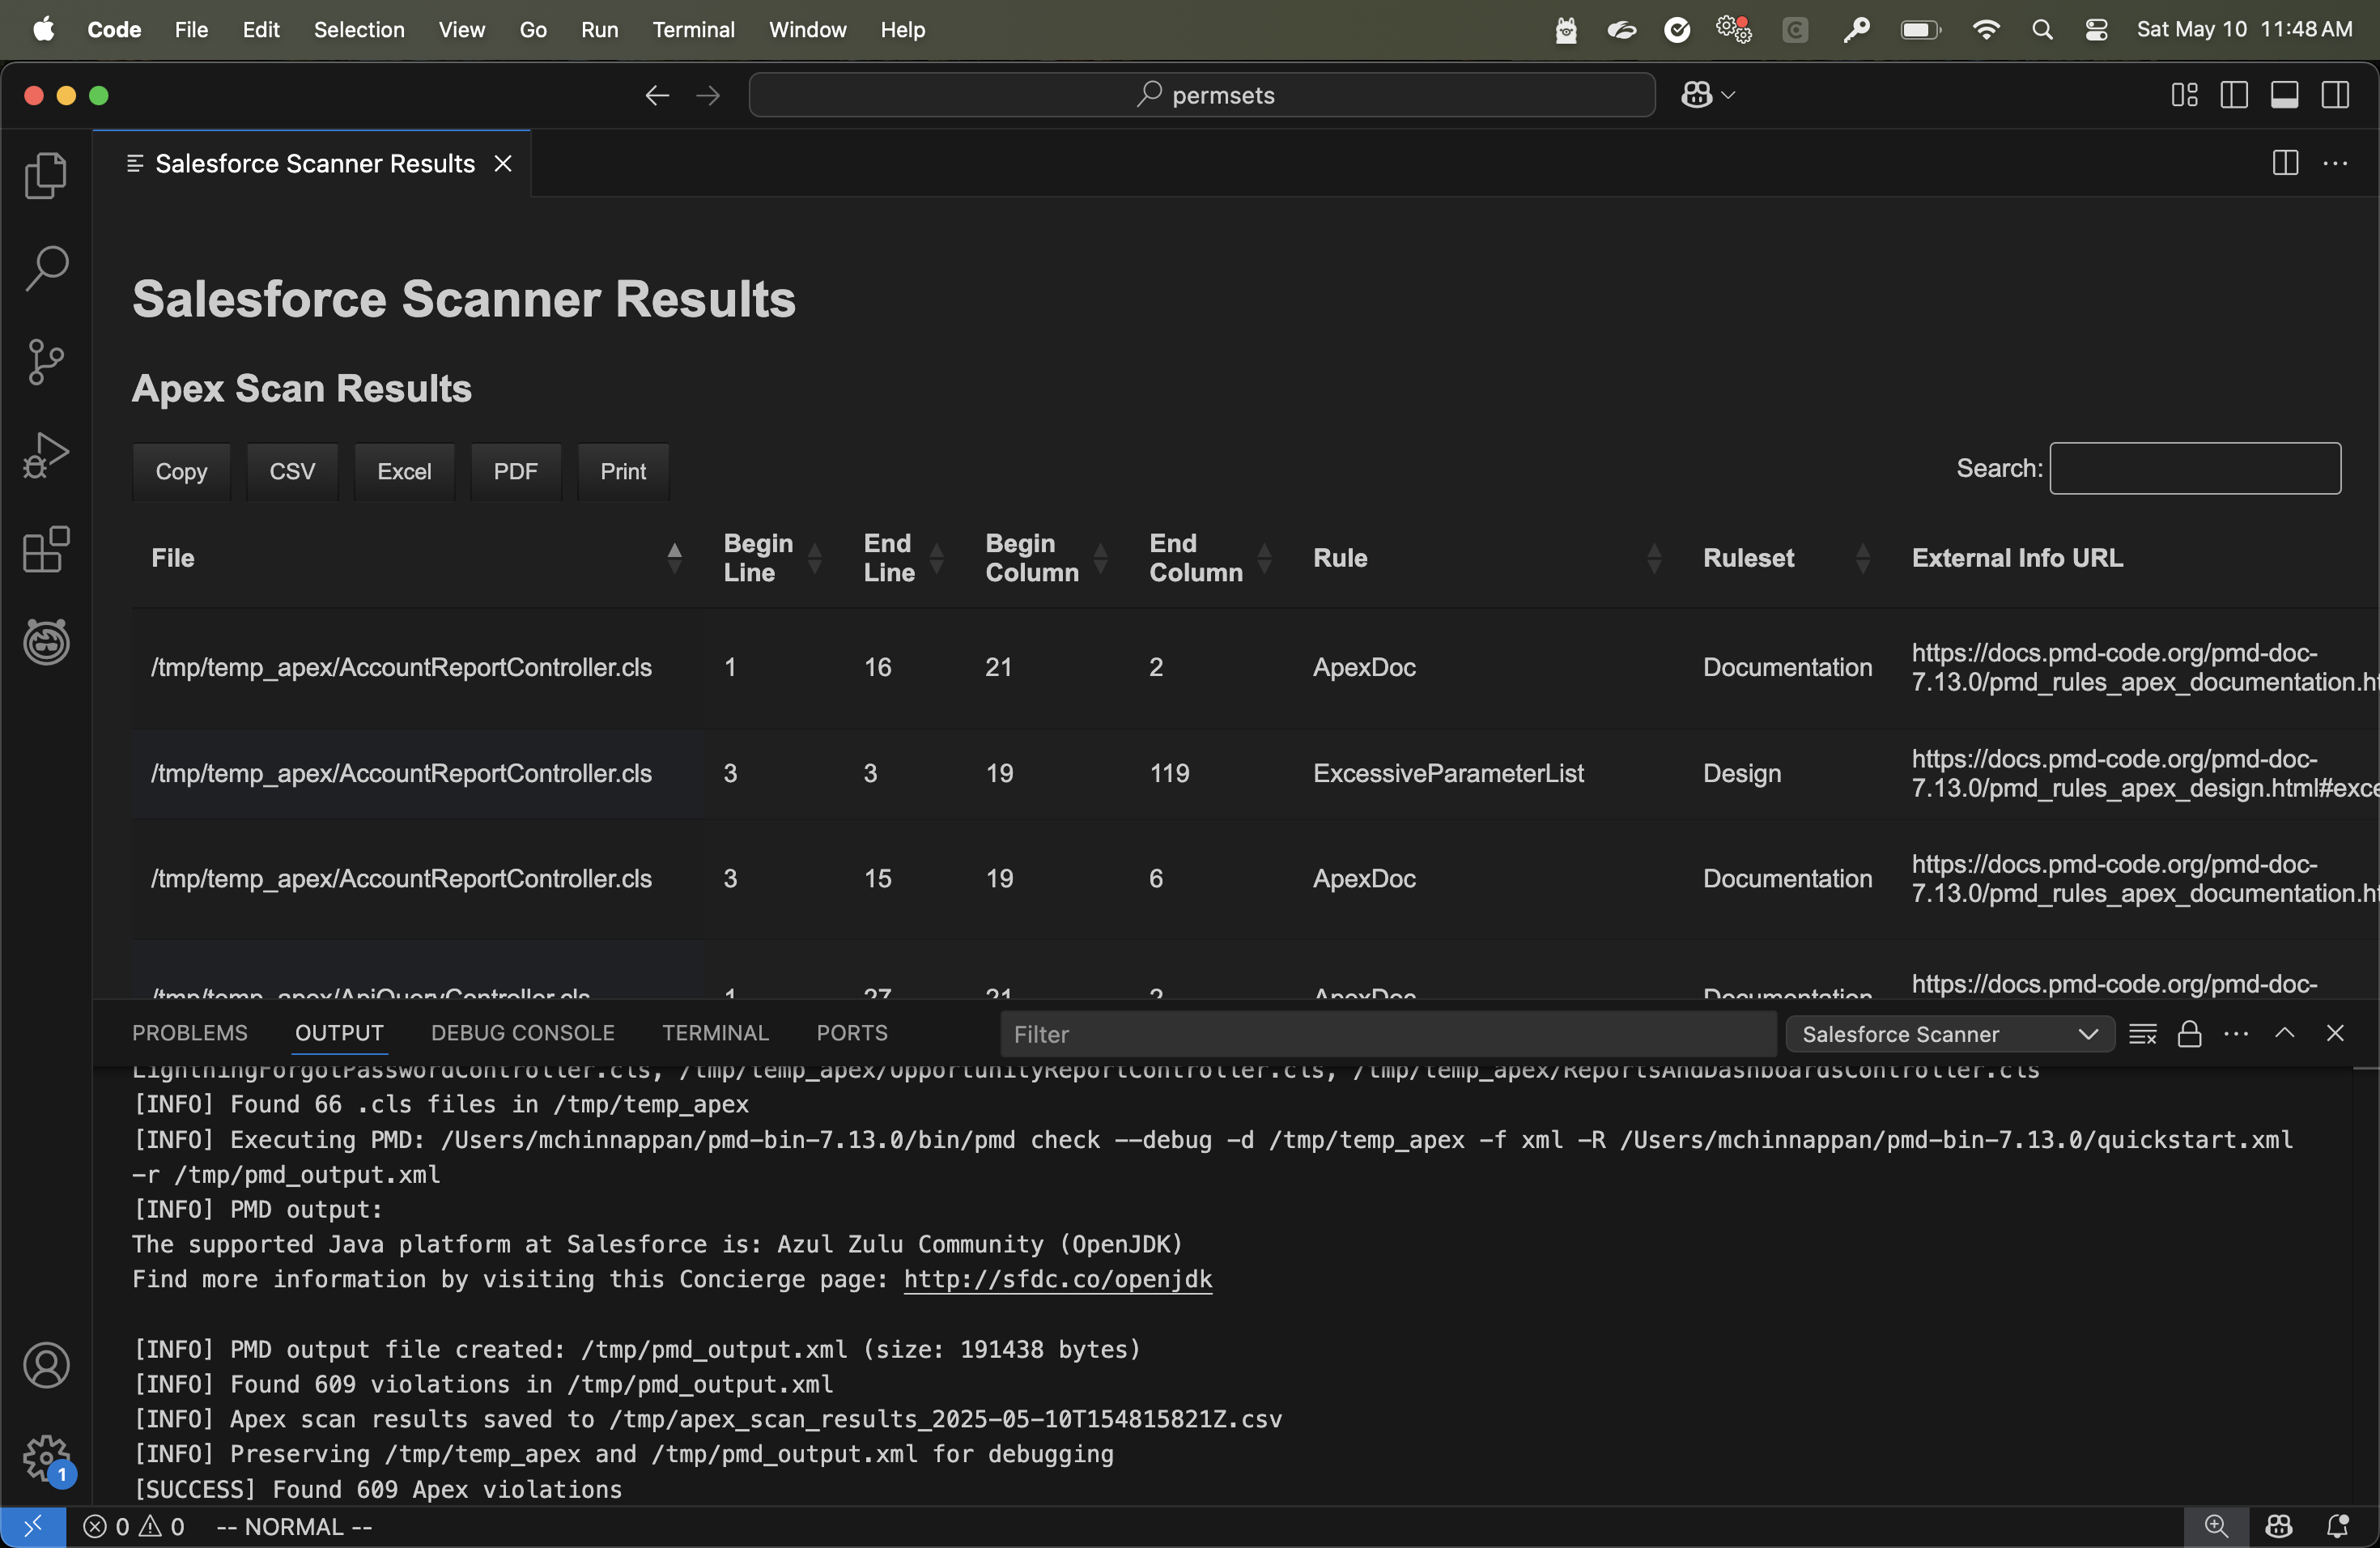2380x1548 pixels.
Task: Click the Wi-Fi icon in the menu bar
Action: (x=1985, y=30)
